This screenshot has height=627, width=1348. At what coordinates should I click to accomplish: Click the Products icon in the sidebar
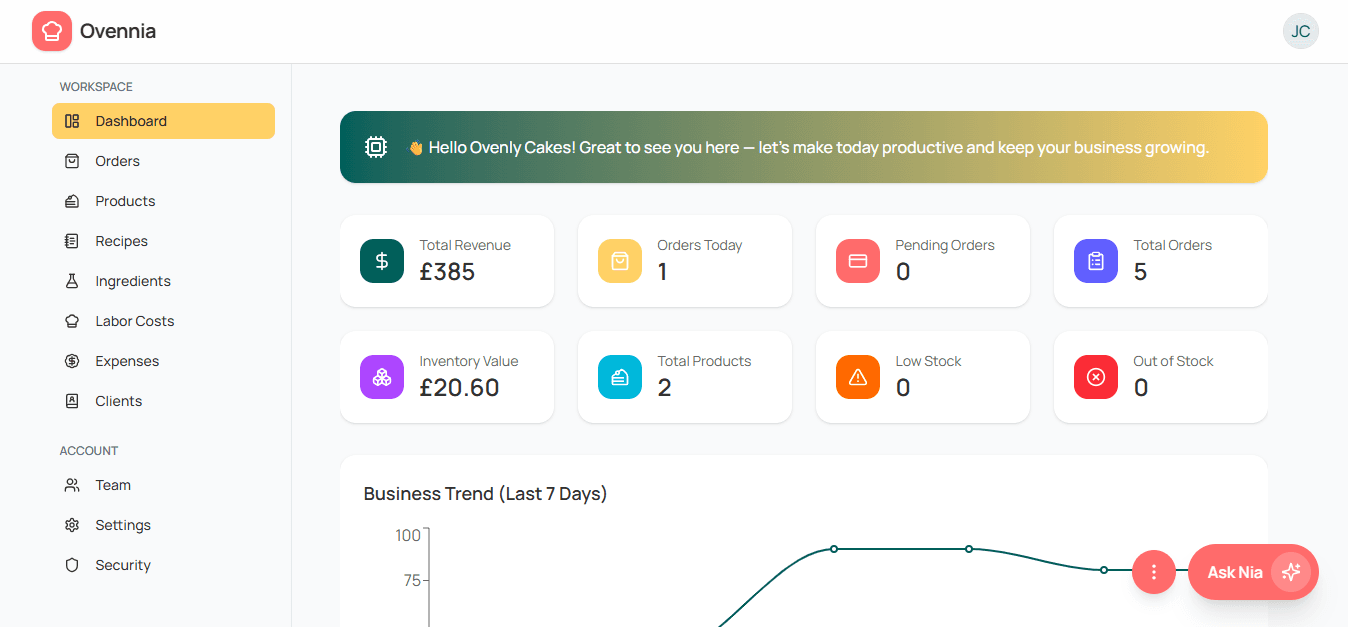[70, 201]
